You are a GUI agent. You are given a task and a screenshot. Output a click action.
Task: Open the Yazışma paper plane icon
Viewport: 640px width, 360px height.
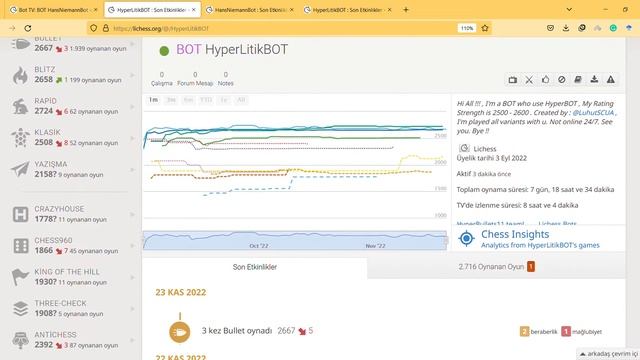tap(20, 169)
